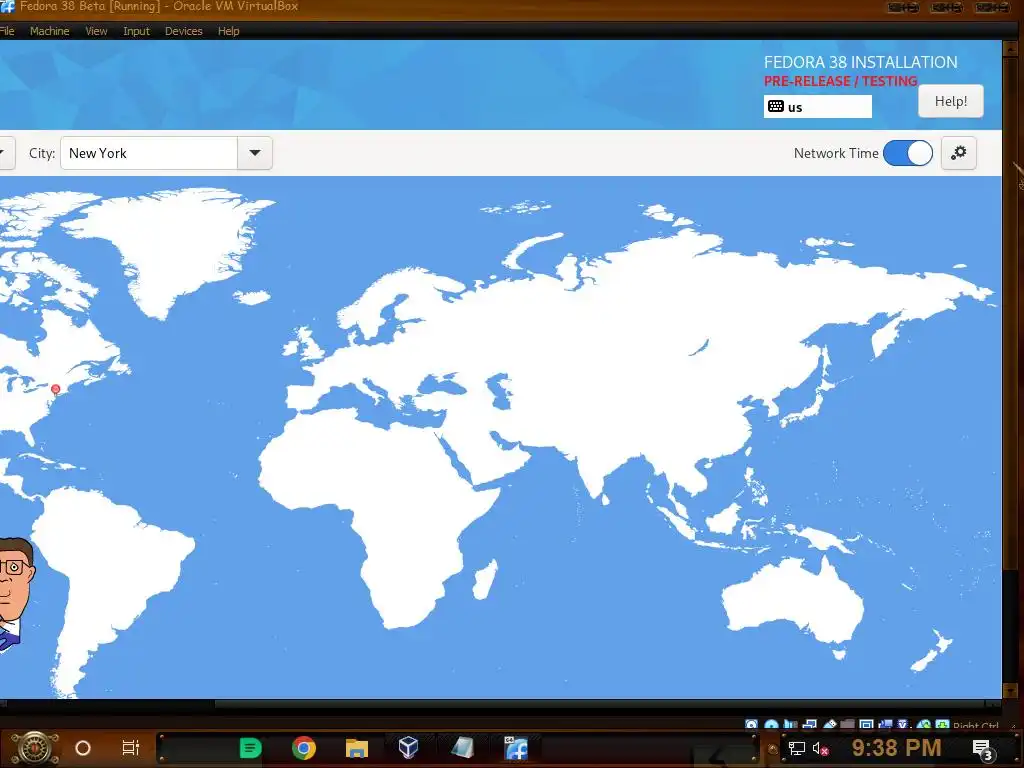Click the green-arrow keyboard capture icon

[943, 725]
